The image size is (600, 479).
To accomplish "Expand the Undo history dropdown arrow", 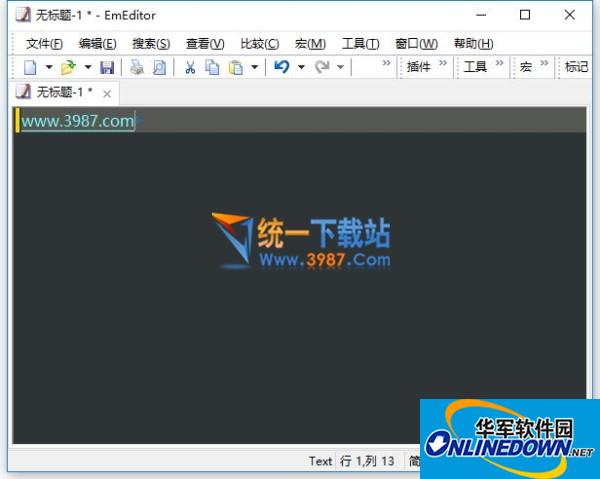I will [x=302, y=67].
